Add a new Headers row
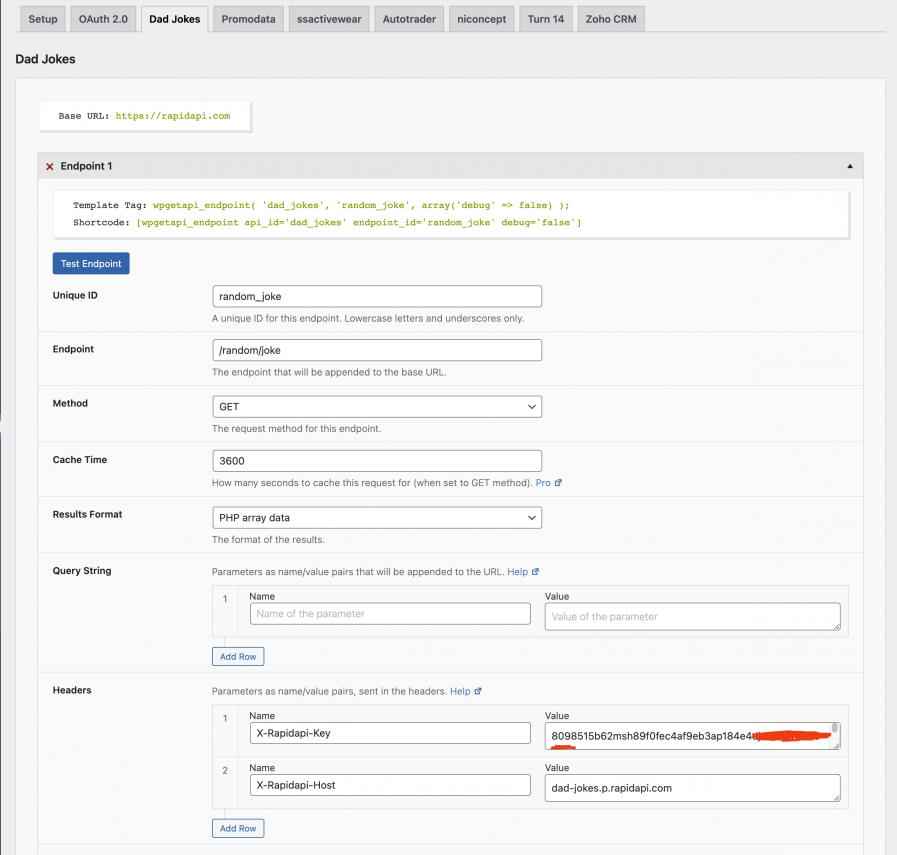 coord(237,828)
